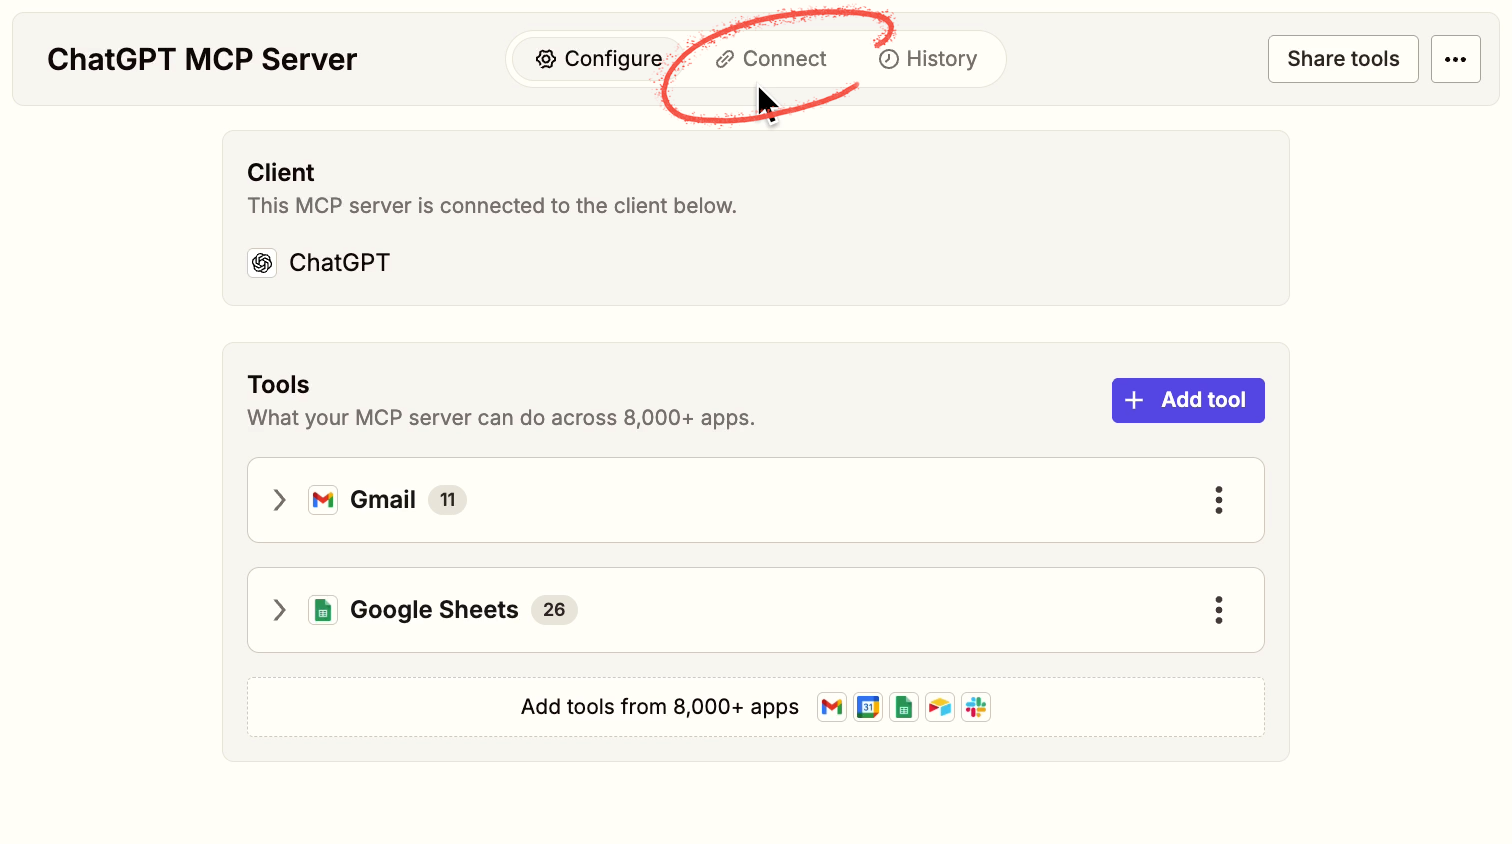Open Google Sheets row kebab menu
The width and height of the screenshot is (1512, 844).
pos(1219,610)
